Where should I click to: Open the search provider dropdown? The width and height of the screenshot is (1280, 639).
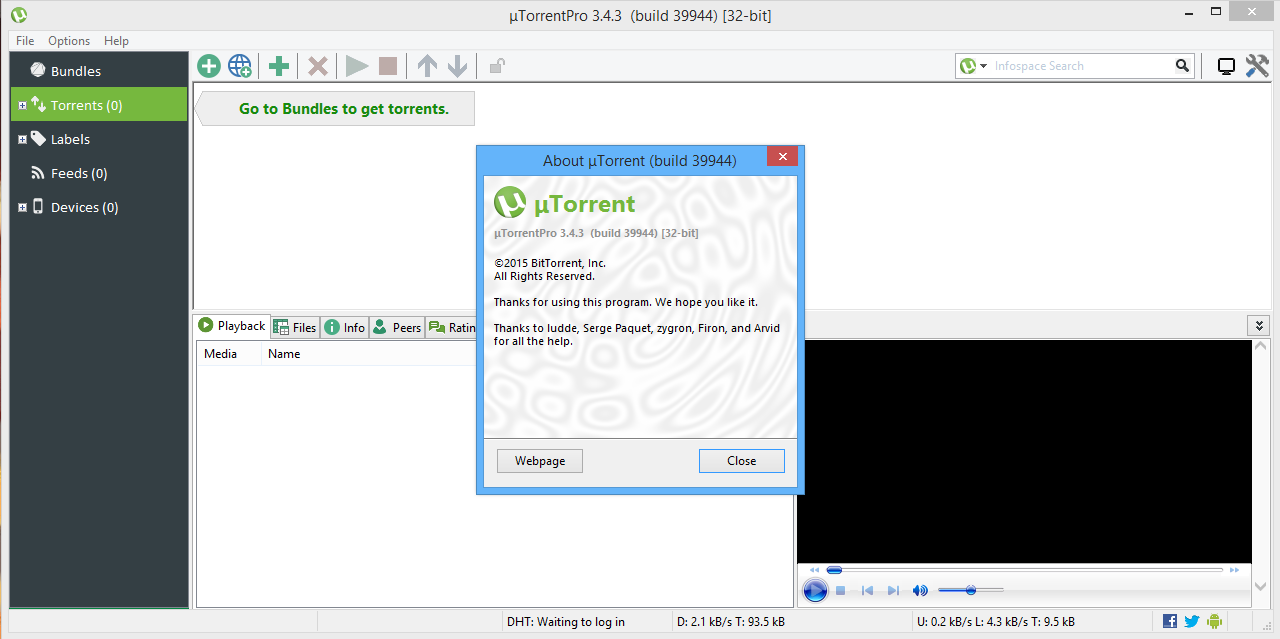click(973, 66)
